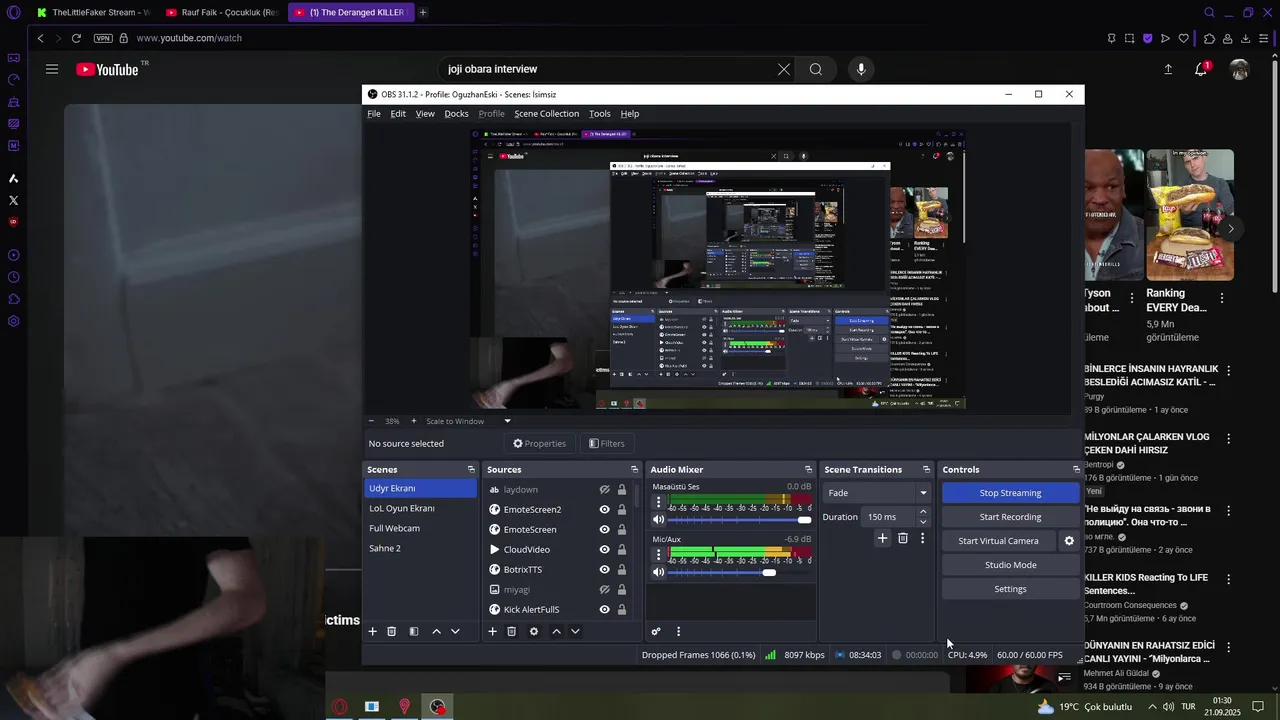Hide the CloudVideo source
1280x720 pixels.
point(604,550)
